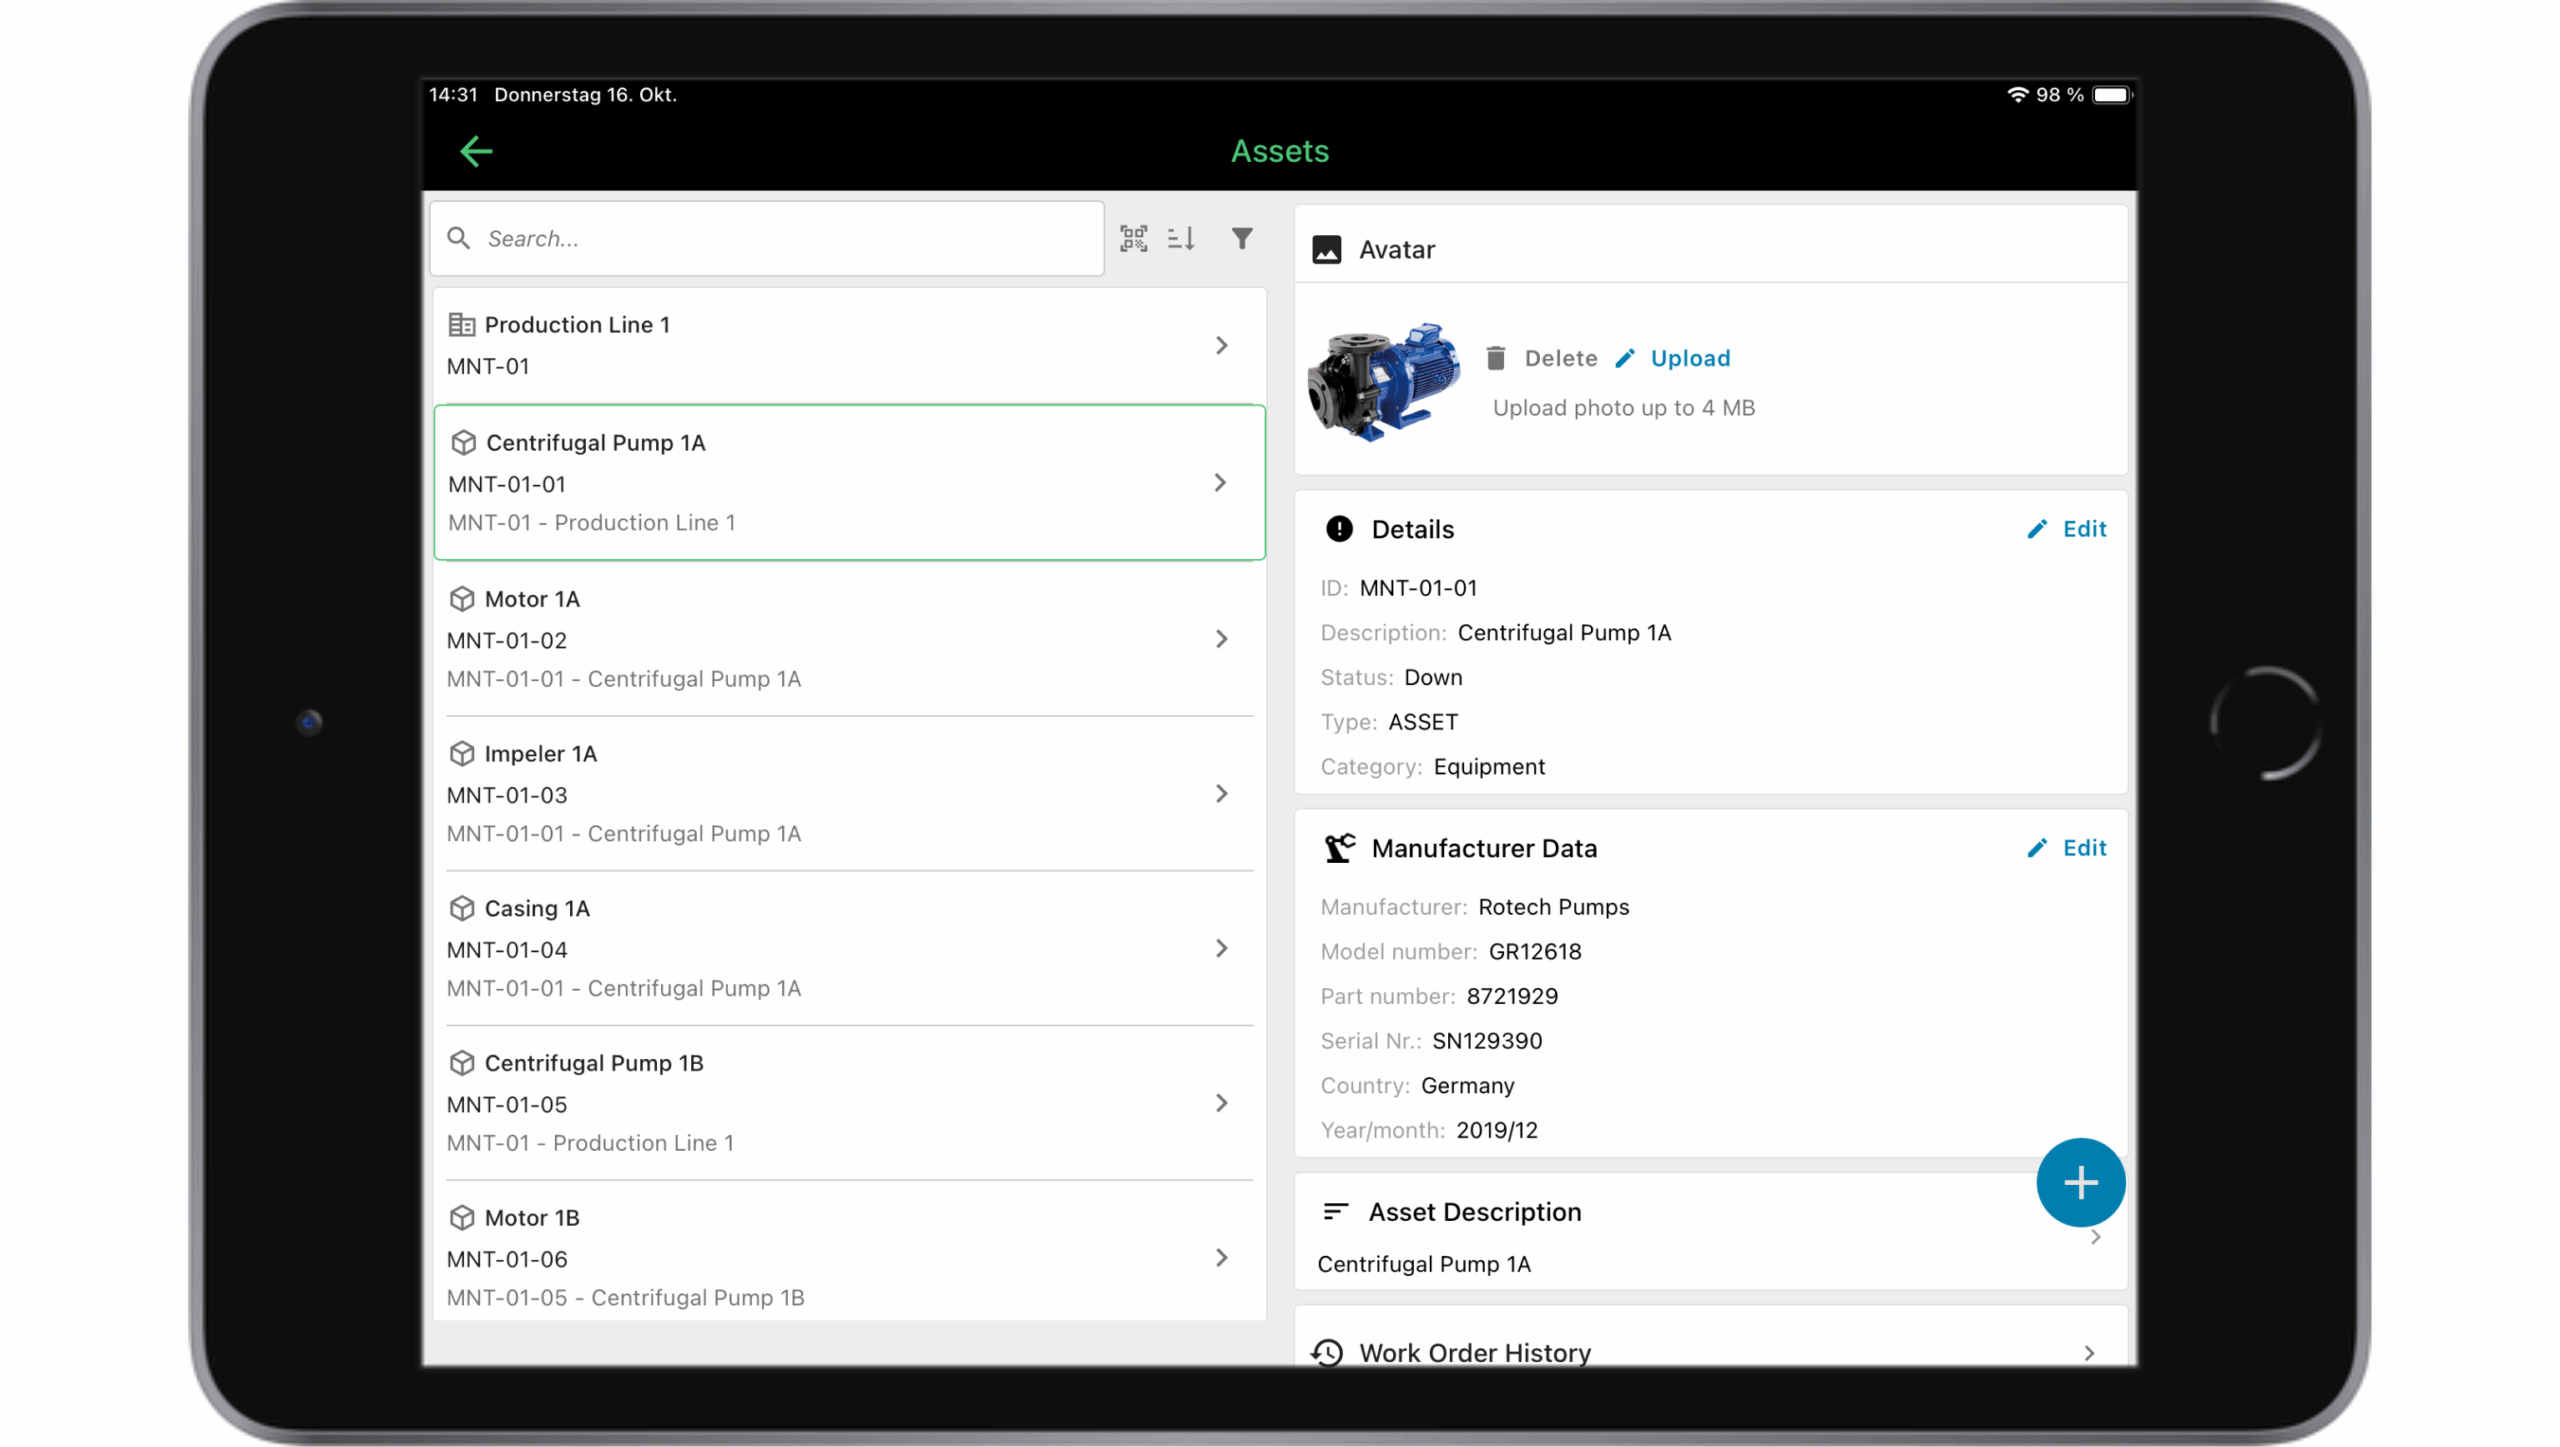
Task: Expand the Production Line 1 chevron
Action: point(1221,345)
